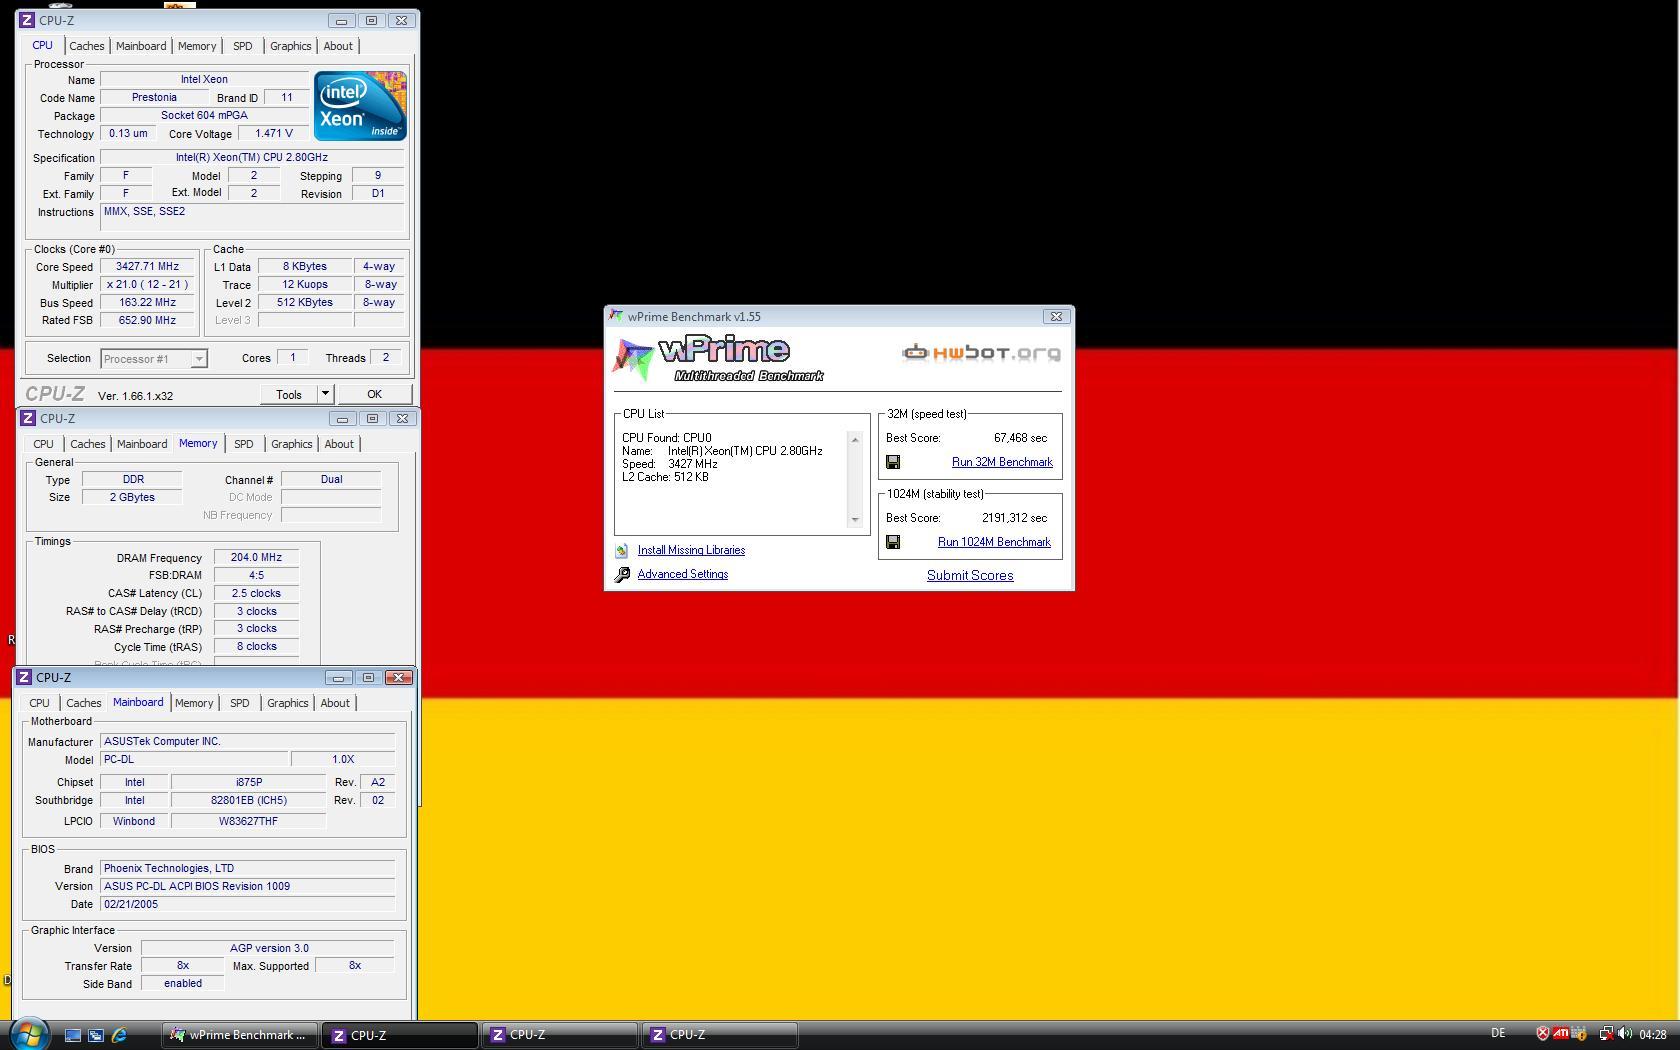
Task: Open the Windows Start orb
Action: (x=29, y=1033)
